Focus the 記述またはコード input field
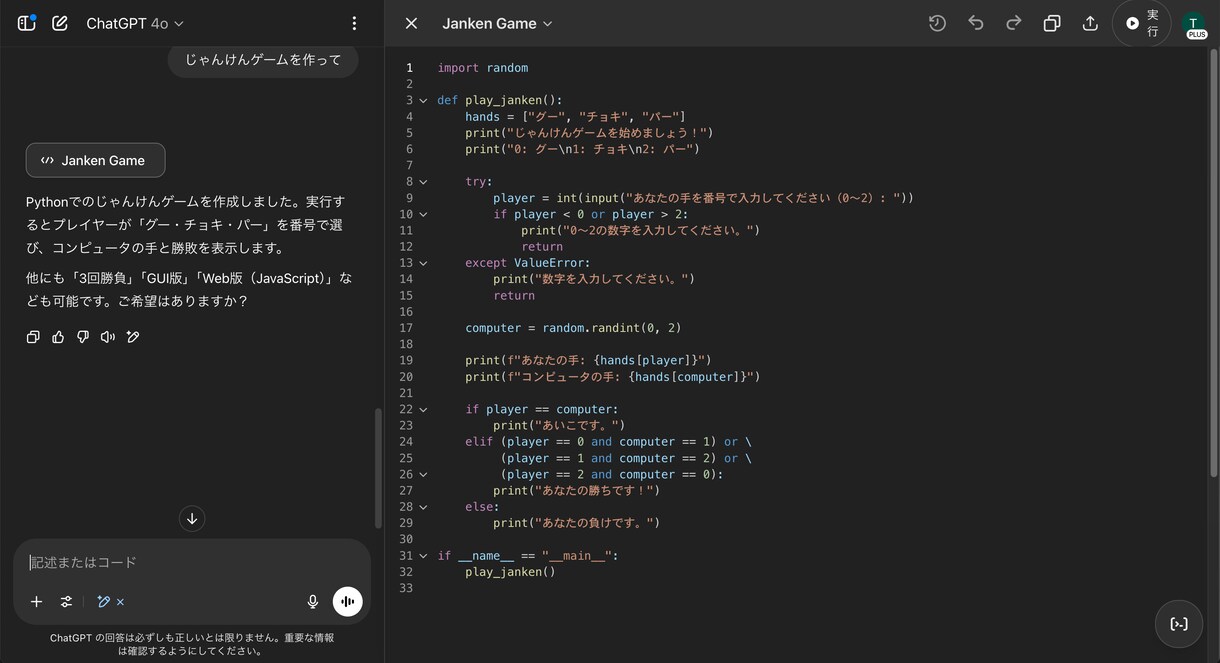 pos(190,562)
